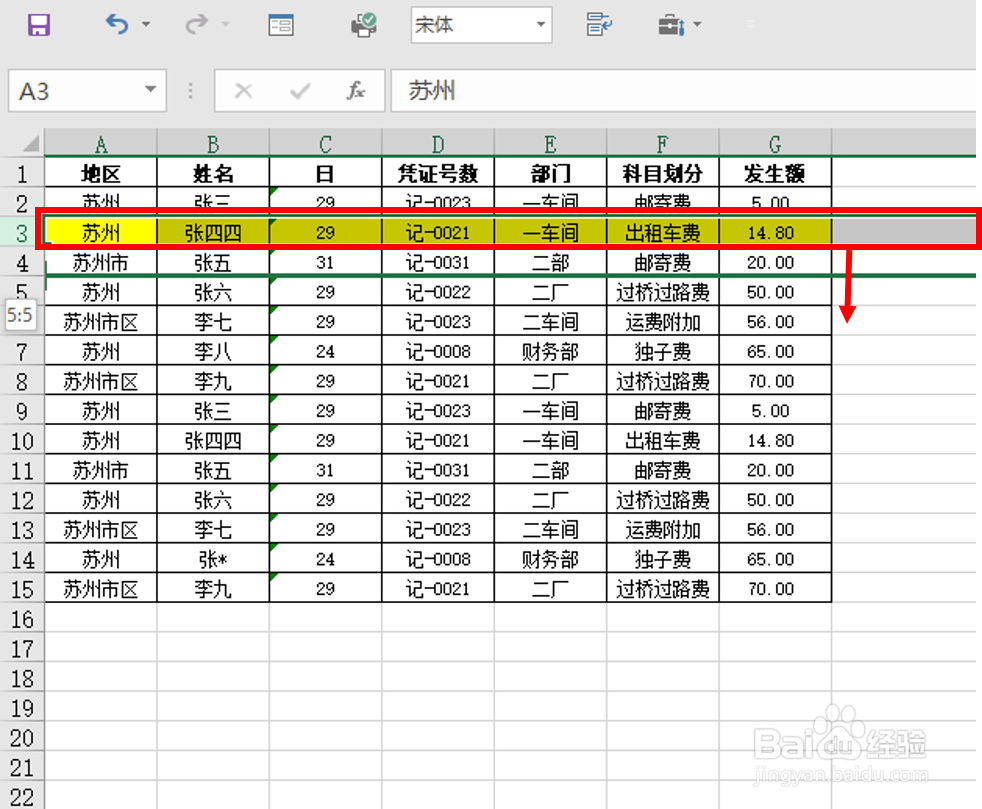Select the Redo icon
Screen dimensions: 982x809
point(196,25)
